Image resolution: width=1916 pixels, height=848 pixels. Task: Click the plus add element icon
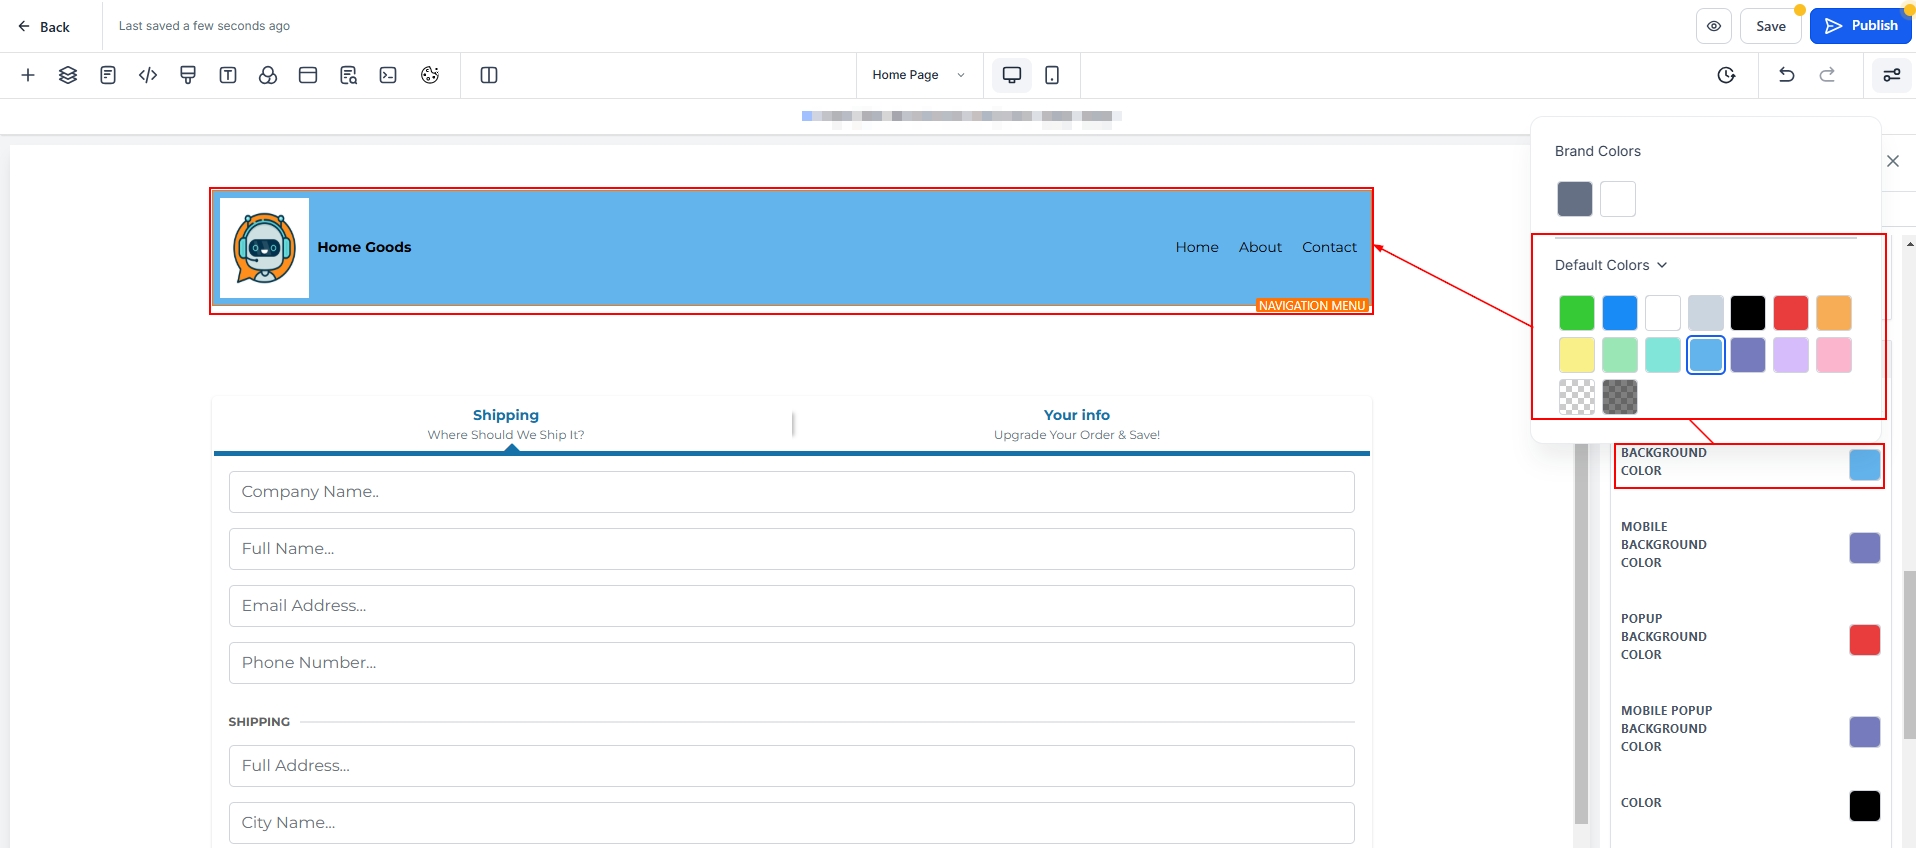(28, 75)
